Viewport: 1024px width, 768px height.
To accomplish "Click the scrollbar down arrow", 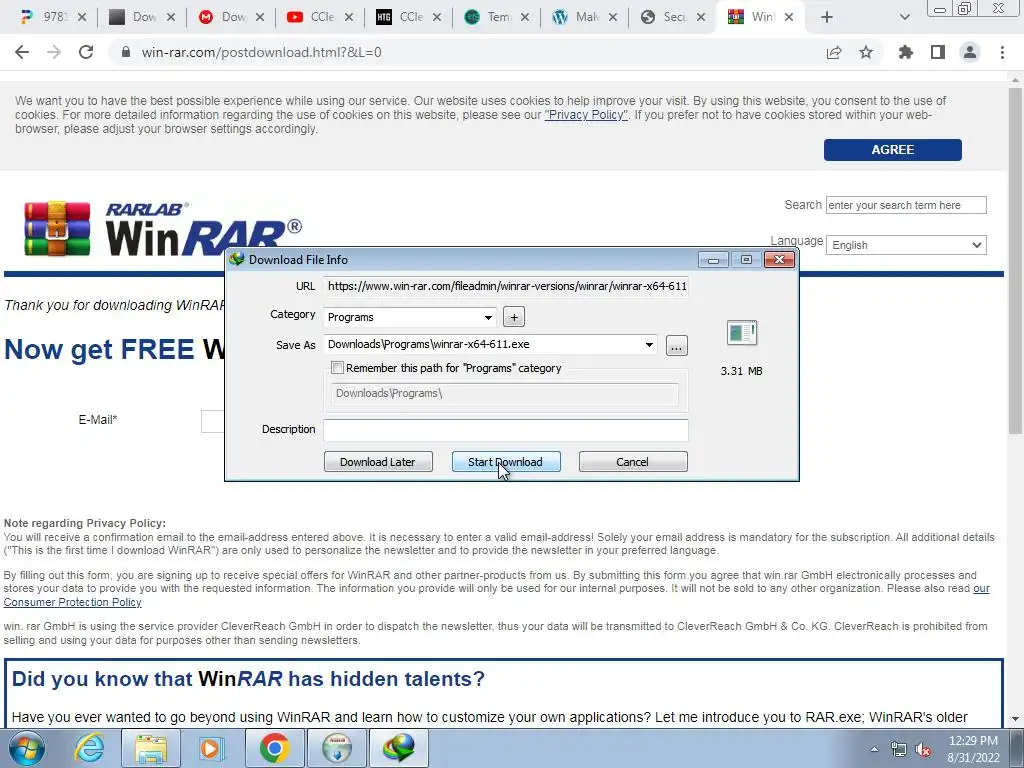I will 1015,718.
